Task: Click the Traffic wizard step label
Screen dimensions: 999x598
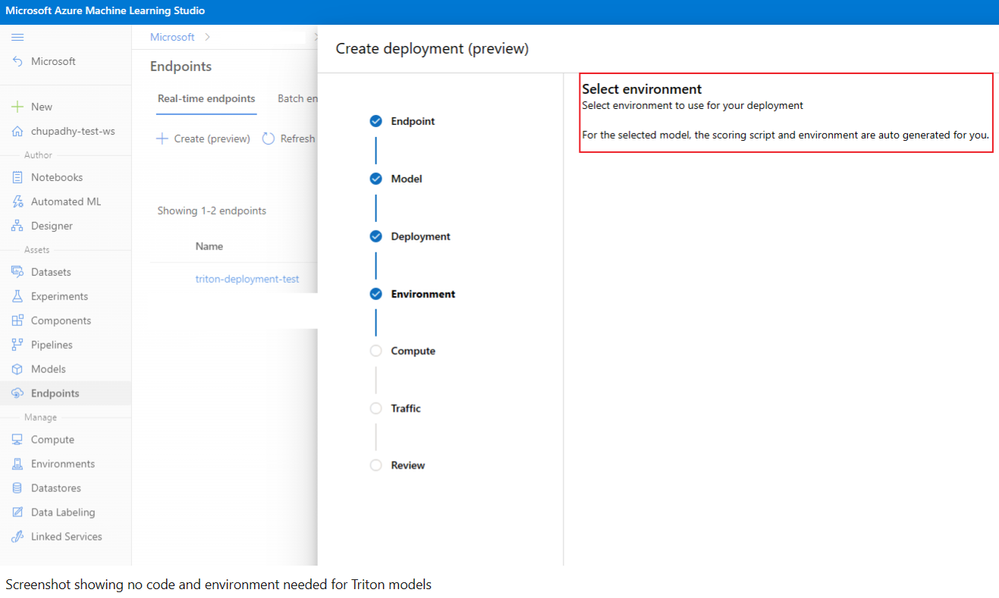Action: click(x=406, y=408)
